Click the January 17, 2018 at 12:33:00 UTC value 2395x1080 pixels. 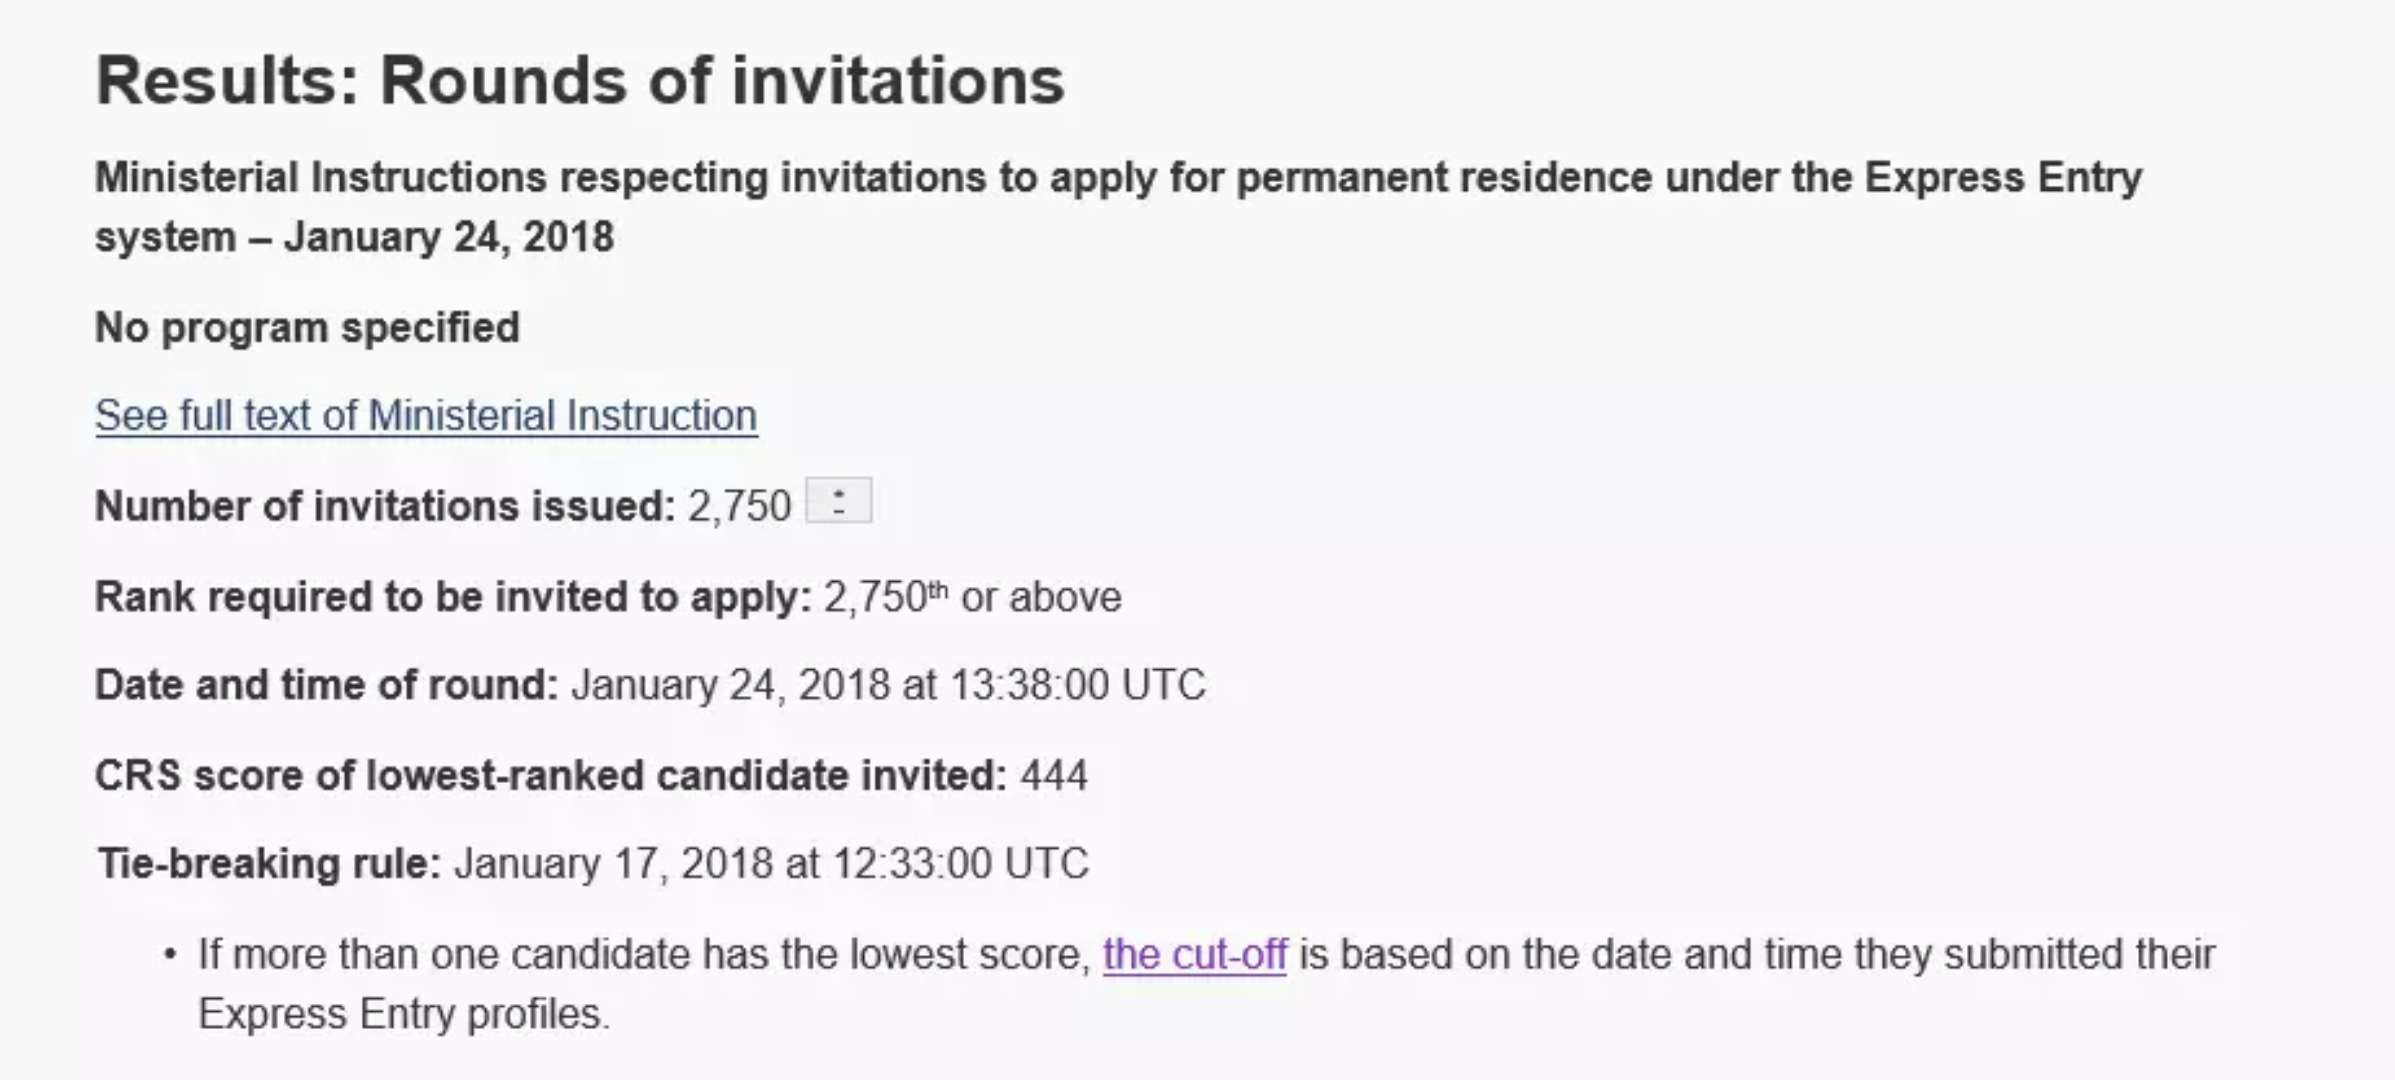click(771, 864)
